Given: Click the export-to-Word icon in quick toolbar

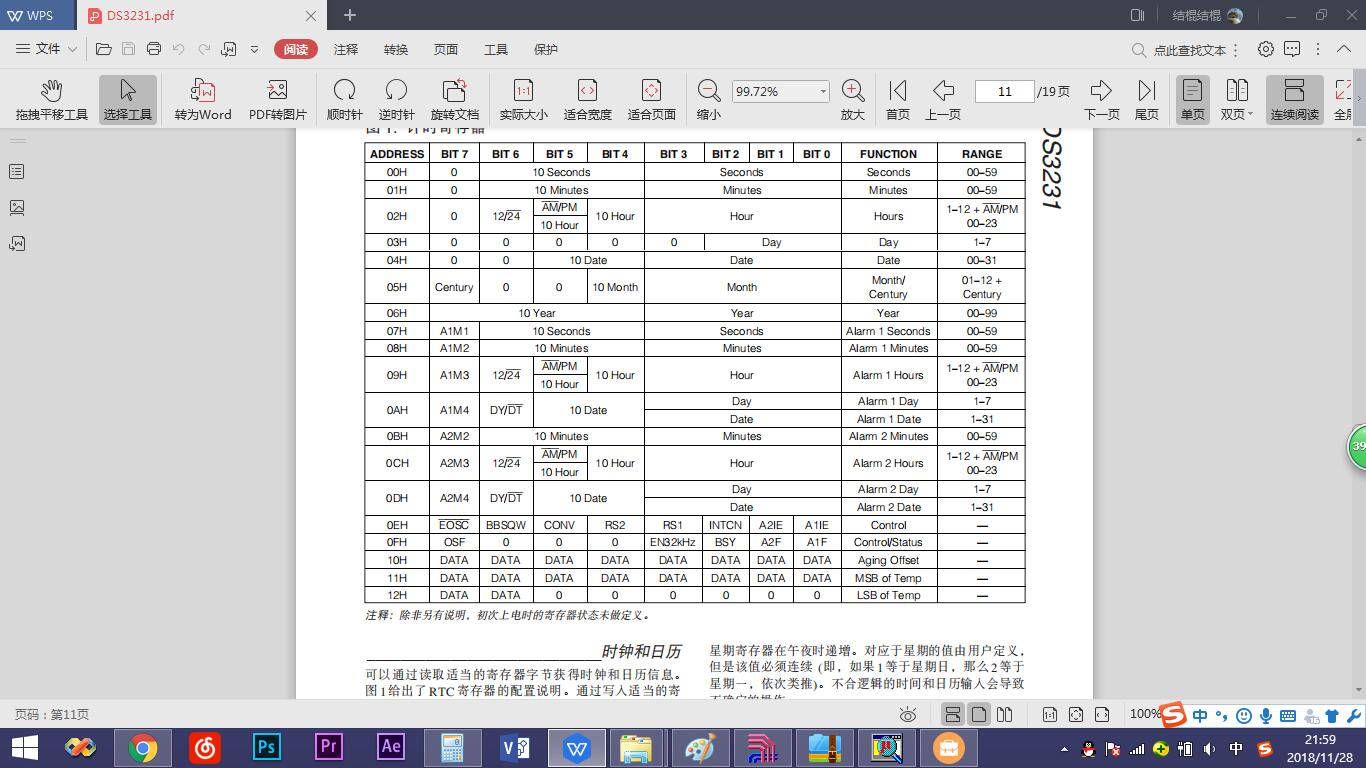Looking at the screenshot, I should pyautogui.click(x=229, y=49).
